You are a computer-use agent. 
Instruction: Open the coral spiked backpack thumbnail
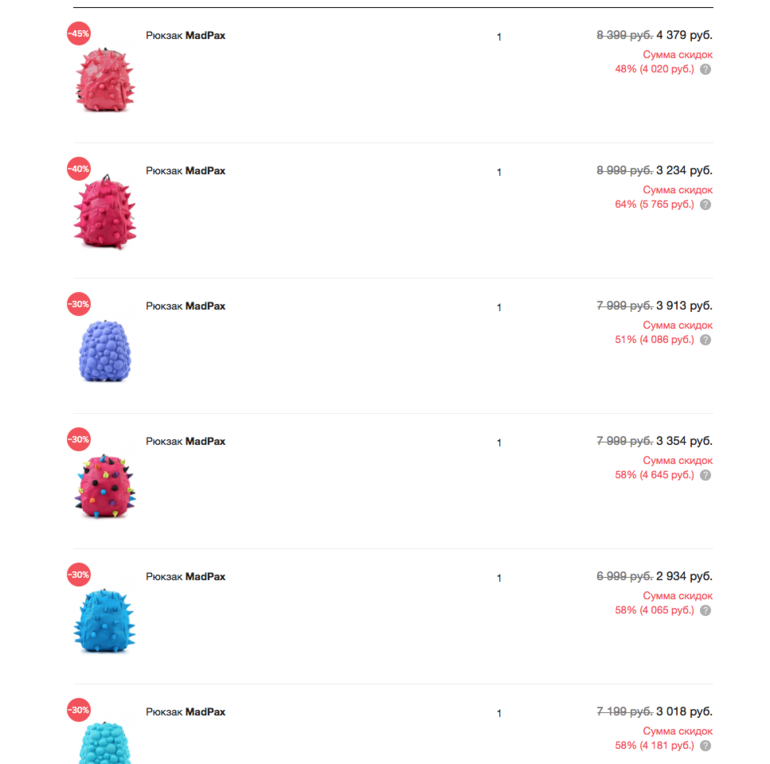[x=104, y=78]
